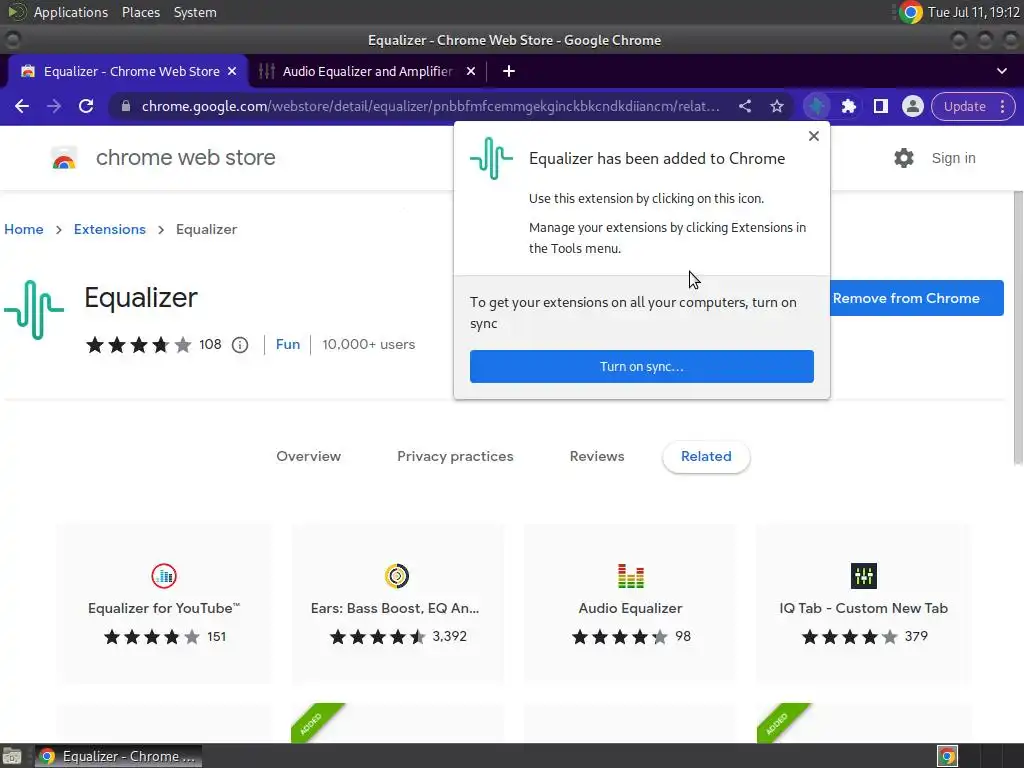
Task: Click the 10,000+ users text
Action: [x=368, y=344]
